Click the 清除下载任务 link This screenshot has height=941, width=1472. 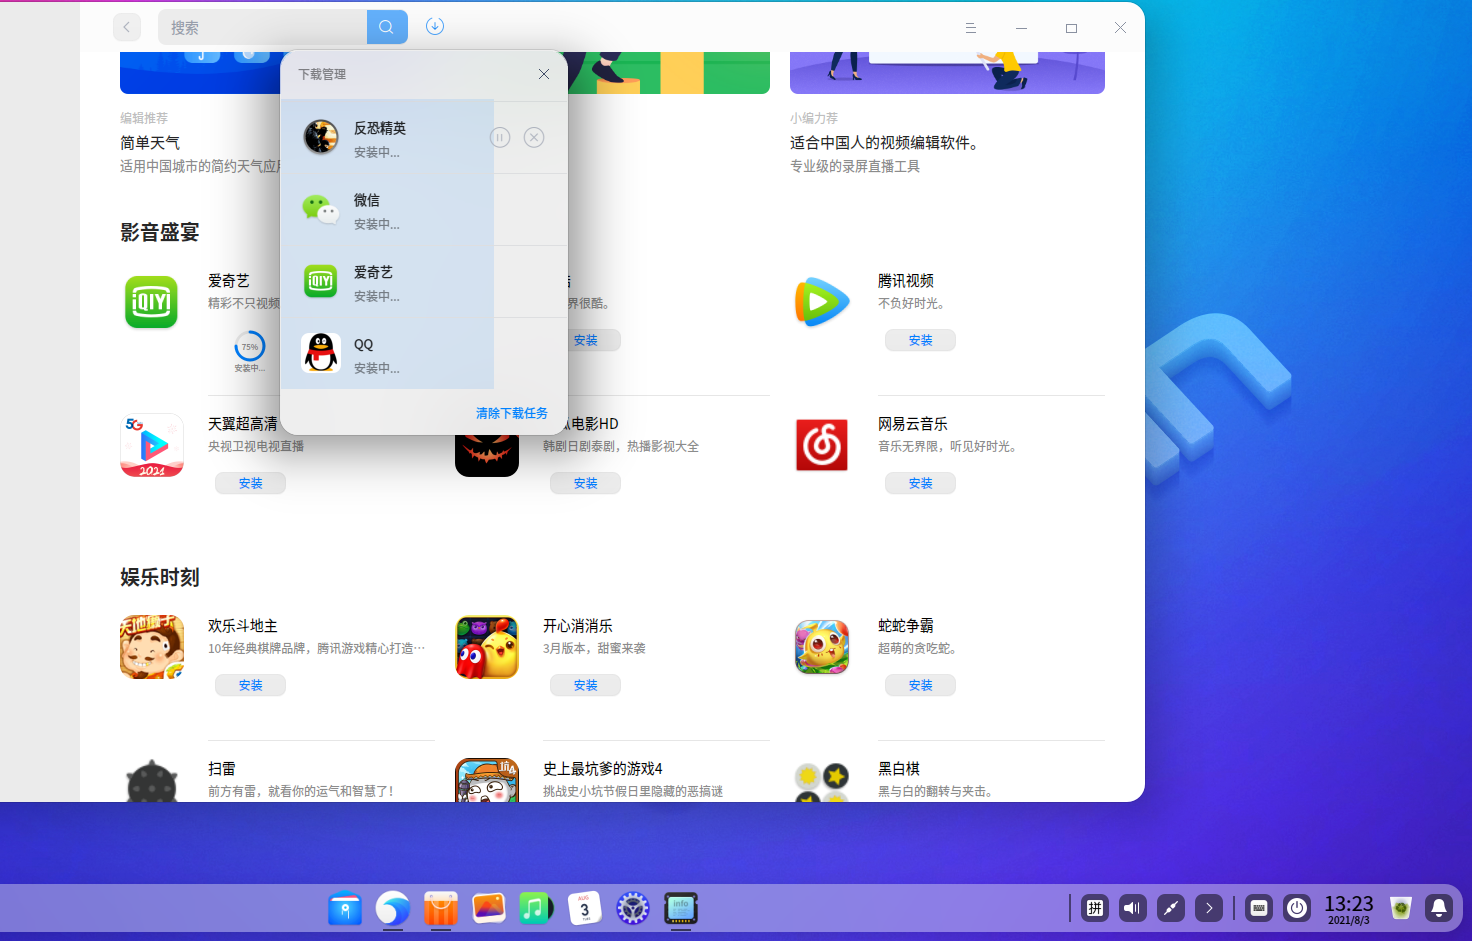(512, 413)
